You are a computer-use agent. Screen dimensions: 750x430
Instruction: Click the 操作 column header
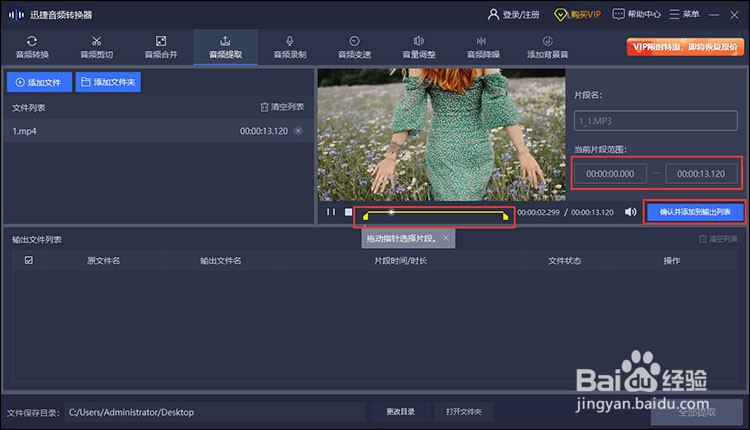(x=672, y=261)
